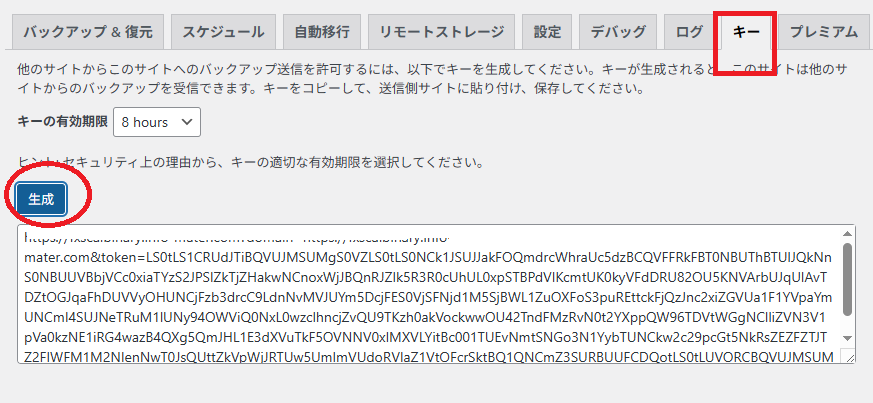Viewport: 873px width, 403px height.
Task: Go to the リモートストレージ tab
Action: pyautogui.click(x=441, y=32)
